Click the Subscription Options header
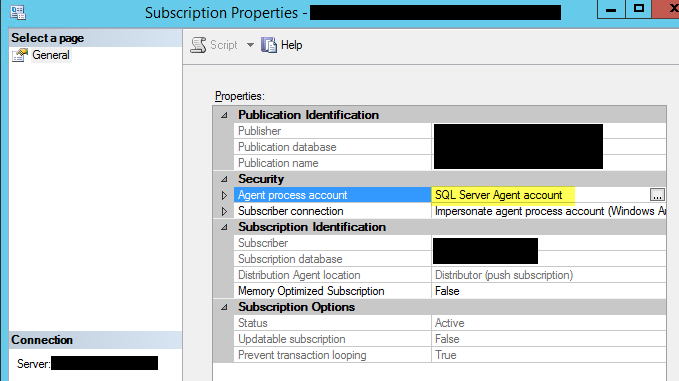Image resolution: width=679 pixels, height=381 pixels. pyautogui.click(x=296, y=307)
